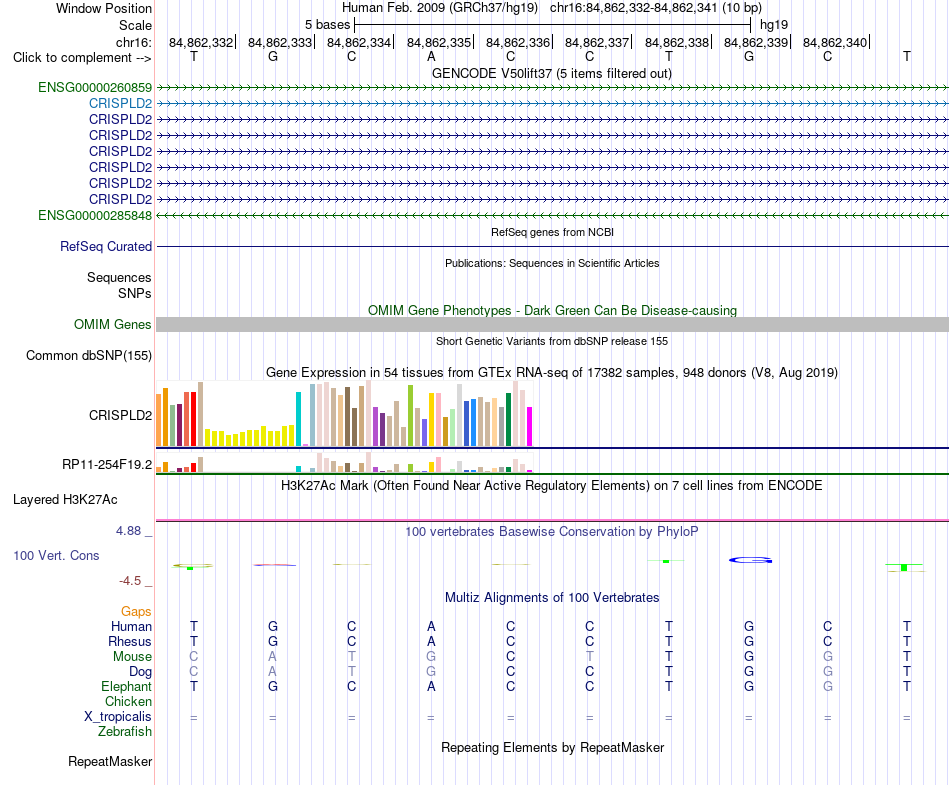Click the 'Click to complement -->' label
The height and width of the screenshot is (785, 950).
[x=82, y=58]
